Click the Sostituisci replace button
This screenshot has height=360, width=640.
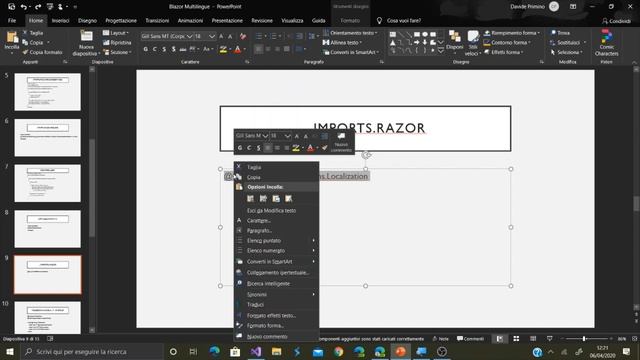coord(568,42)
